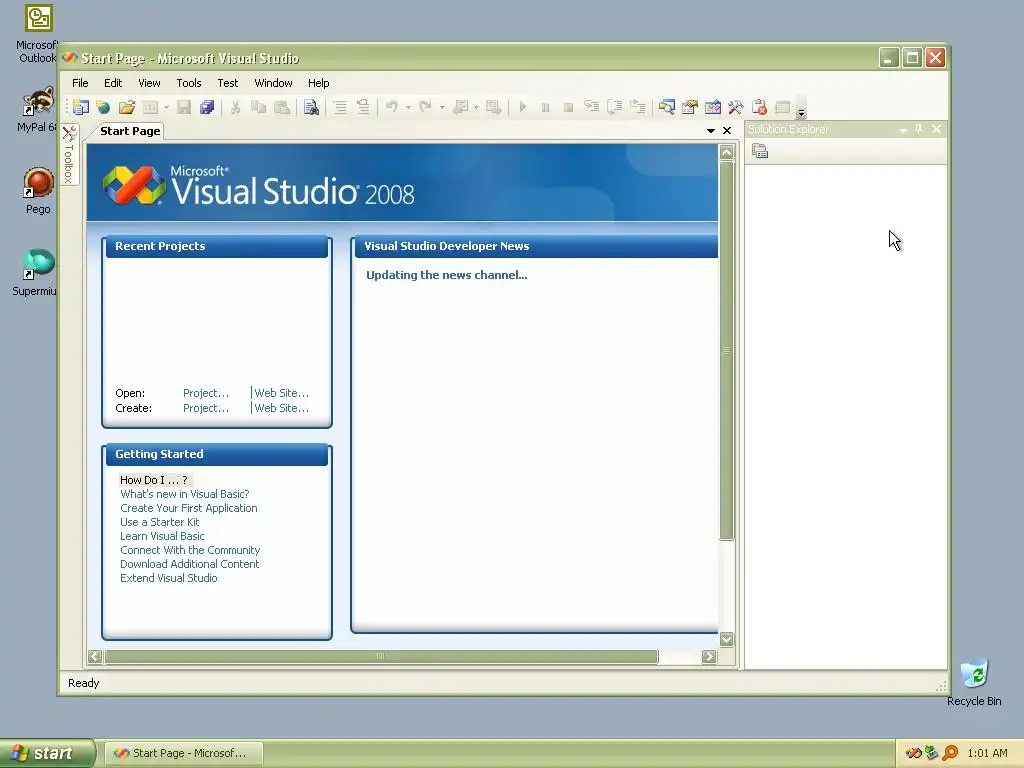Open the Tools menu

coord(189,83)
